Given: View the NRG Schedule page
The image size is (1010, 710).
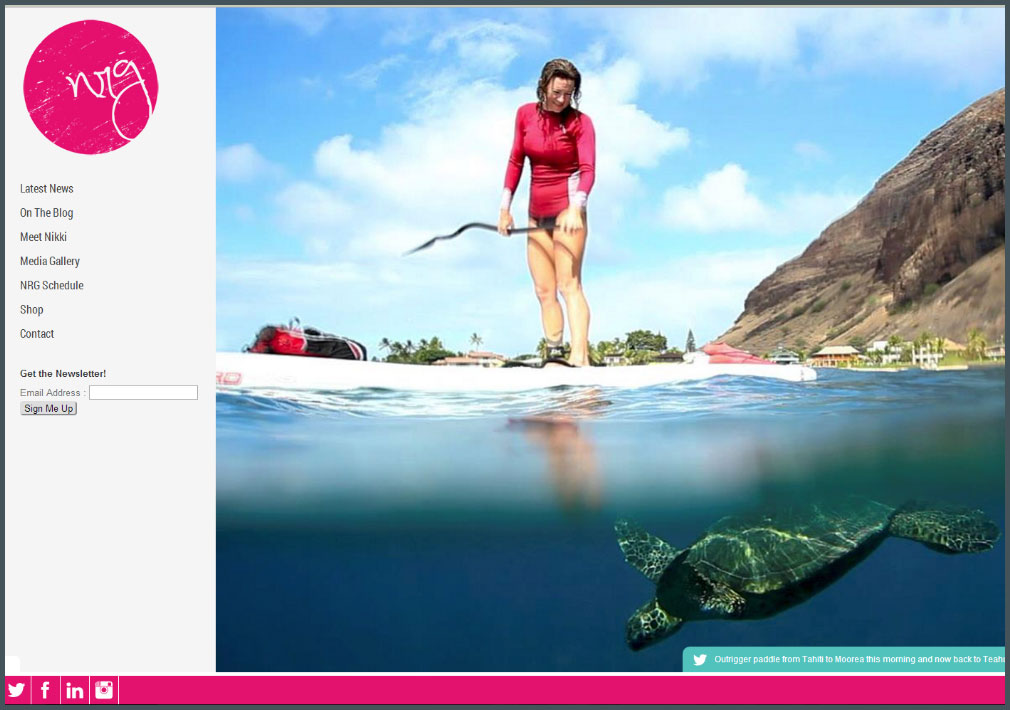Looking at the screenshot, I should pos(52,285).
